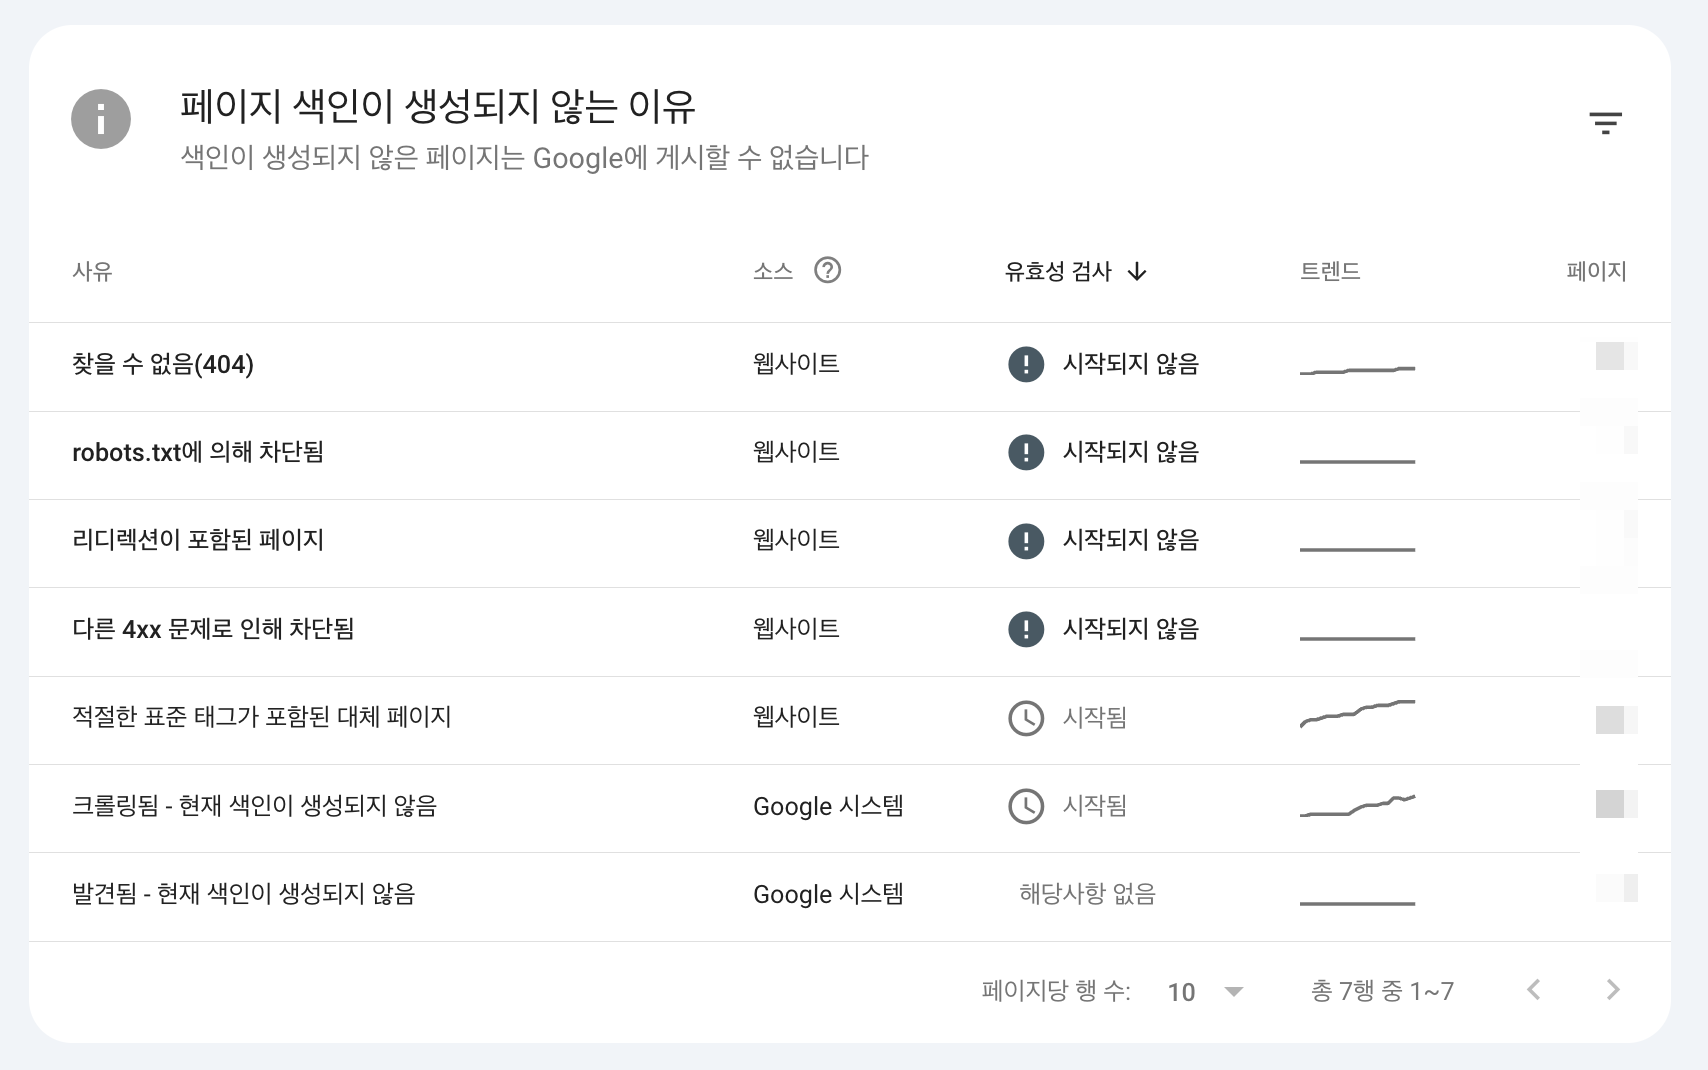Click the clock icon beside 적절한 표준 태그 row
The image size is (1708, 1070).
1025,718
